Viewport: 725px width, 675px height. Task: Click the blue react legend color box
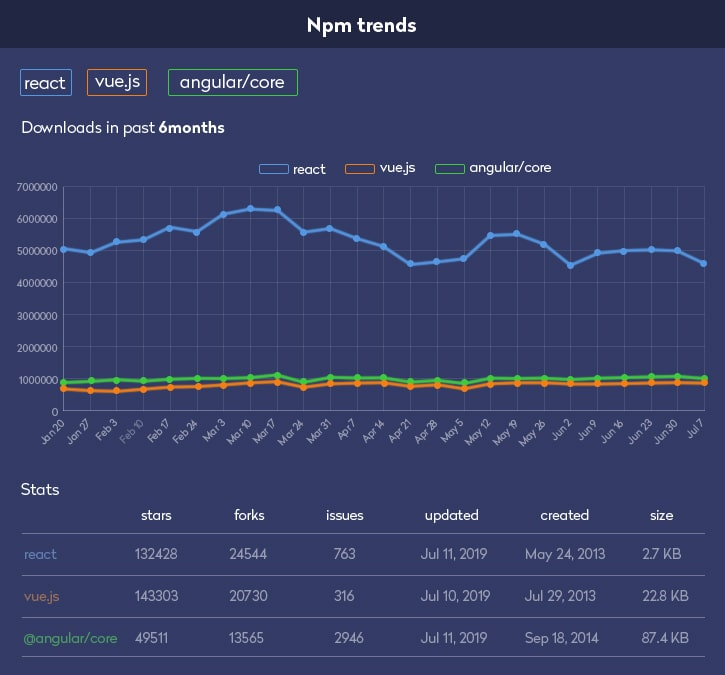(273, 169)
